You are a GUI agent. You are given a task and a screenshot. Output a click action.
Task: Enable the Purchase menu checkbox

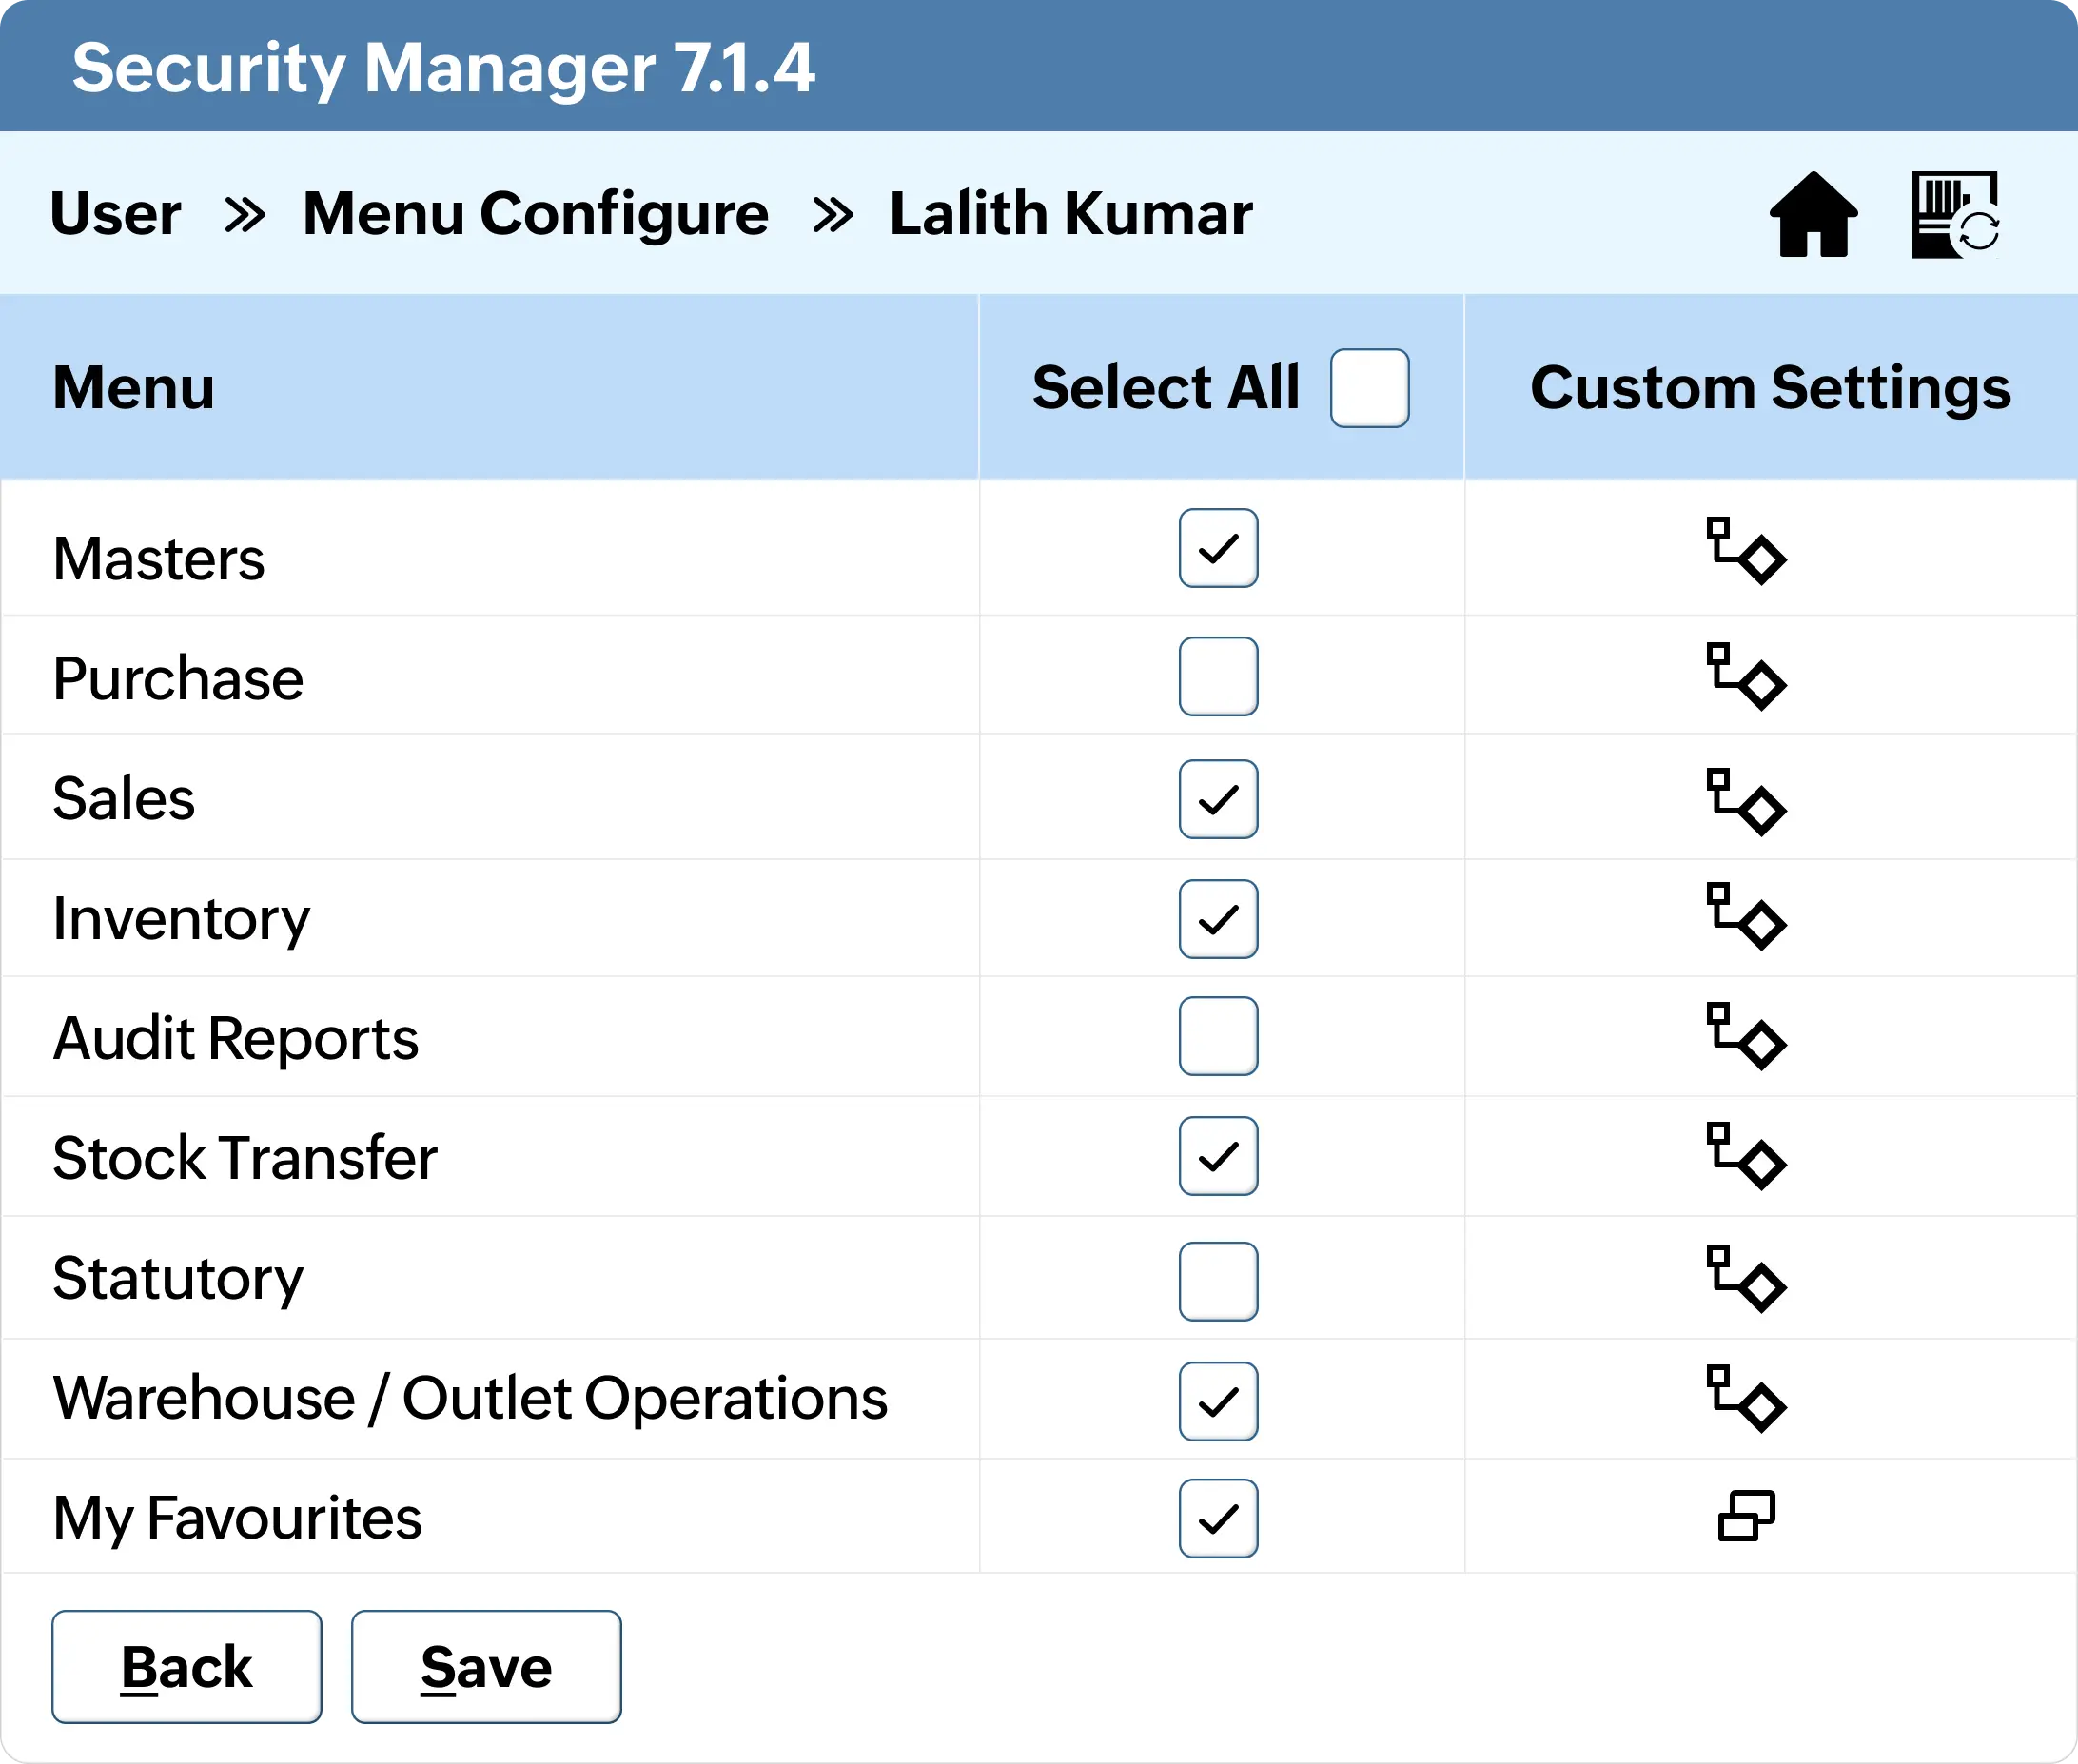pos(1218,676)
